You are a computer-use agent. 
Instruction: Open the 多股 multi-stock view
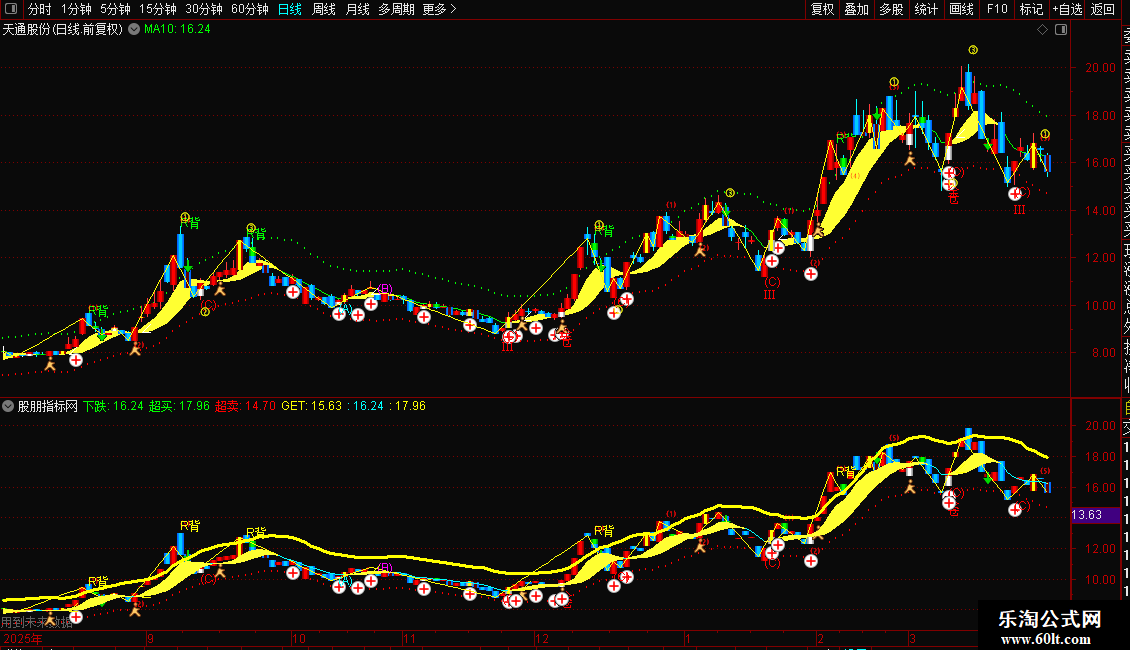(x=891, y=9)
